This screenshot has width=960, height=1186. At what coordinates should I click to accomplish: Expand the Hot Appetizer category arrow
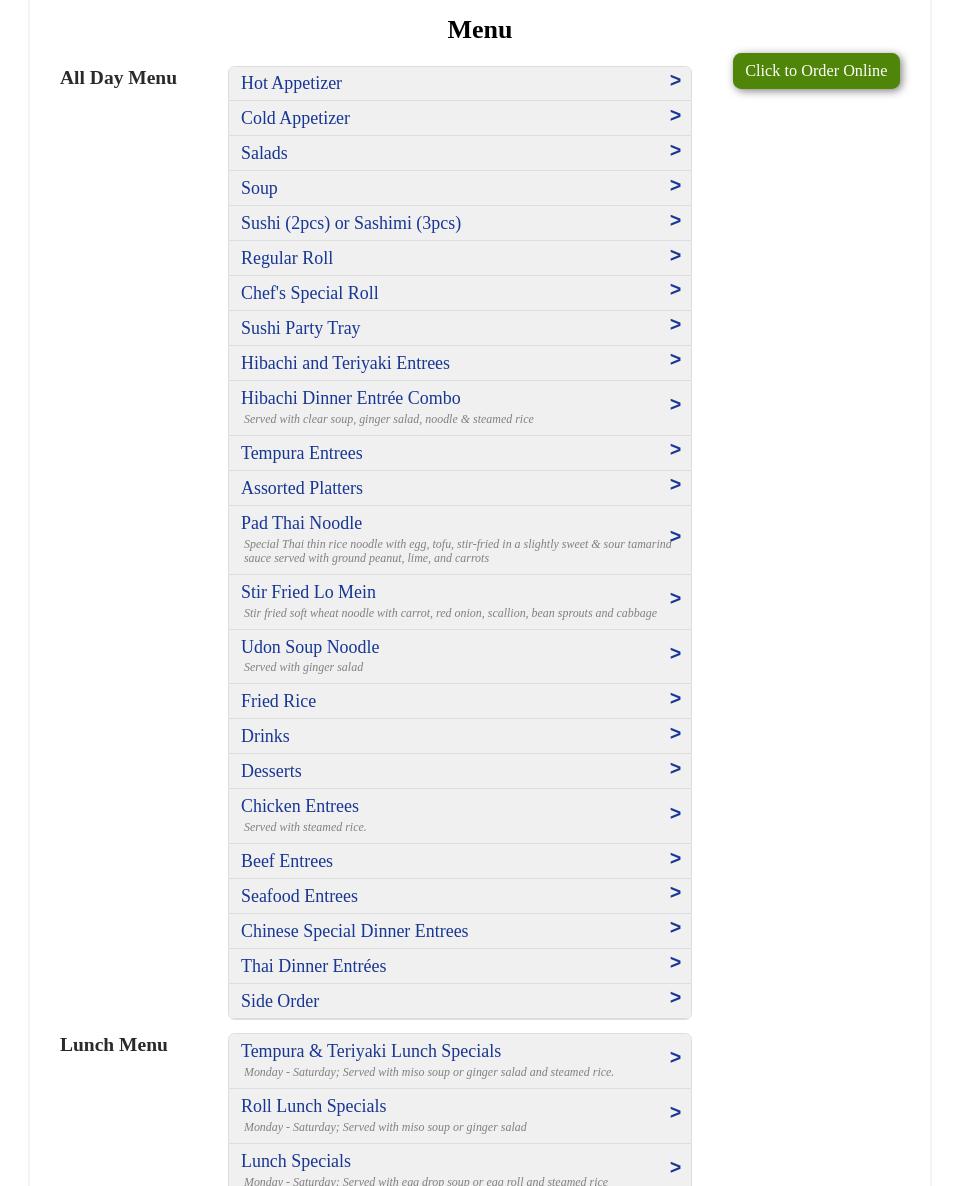675,81
